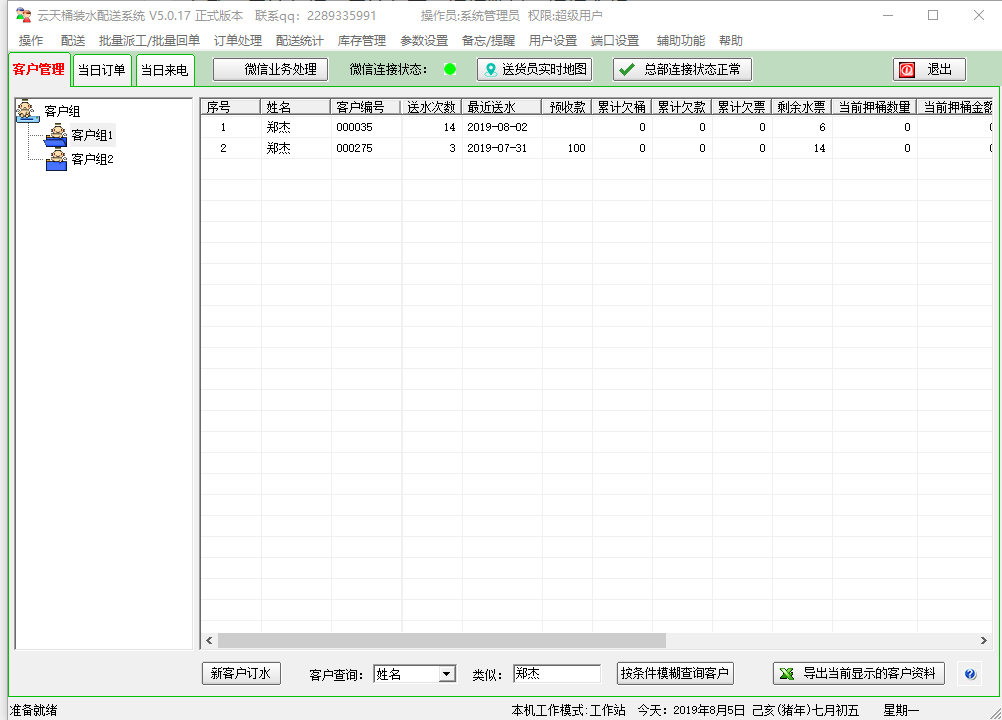Switch to 当日订单 tab
The image size is (1002, 720).
coord(102,70)
